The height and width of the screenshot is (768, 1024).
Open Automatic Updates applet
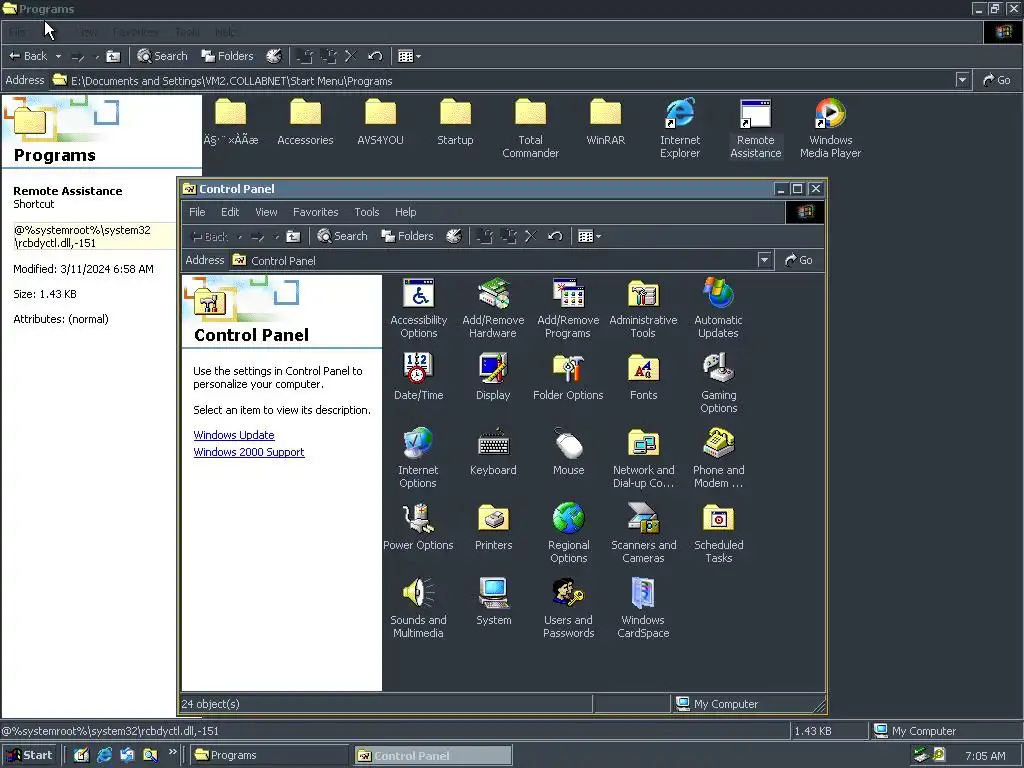718,308
